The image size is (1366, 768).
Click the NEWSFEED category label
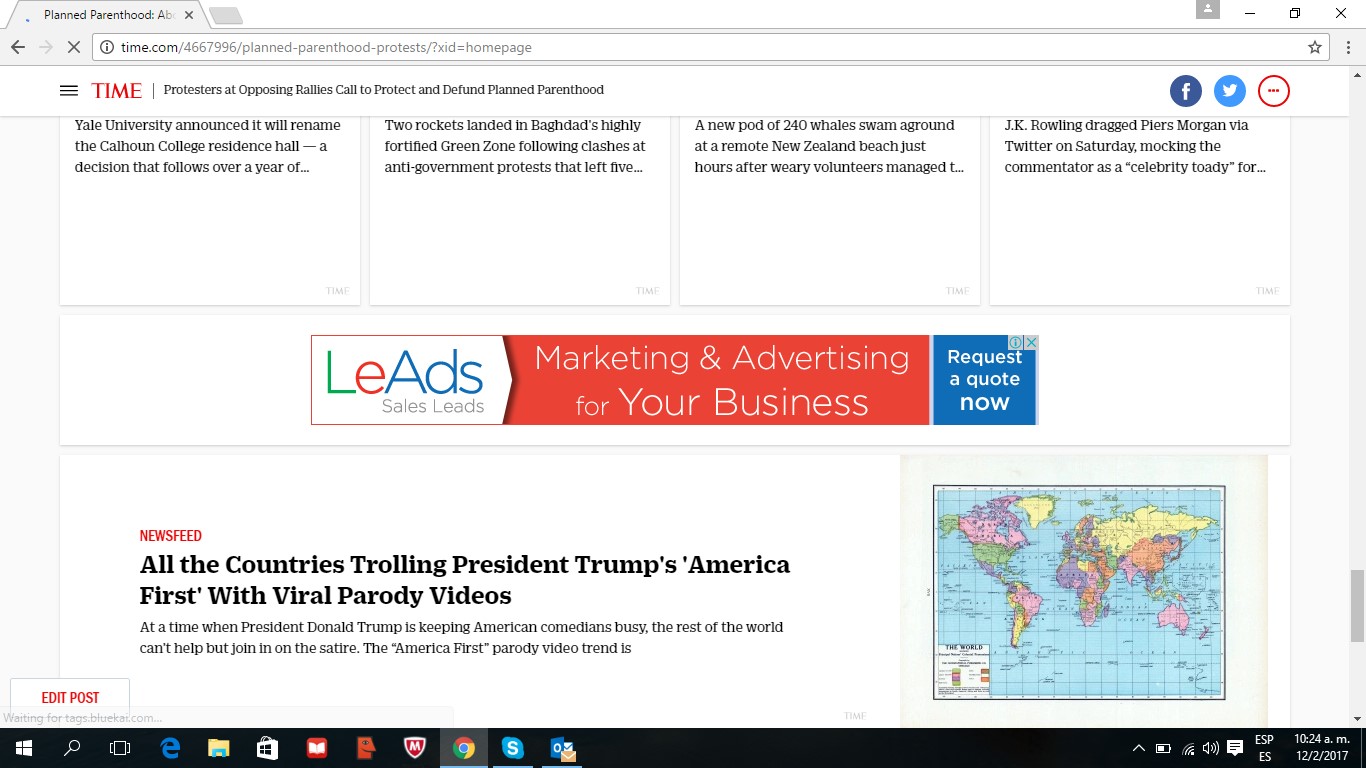[x=171, y=536]
